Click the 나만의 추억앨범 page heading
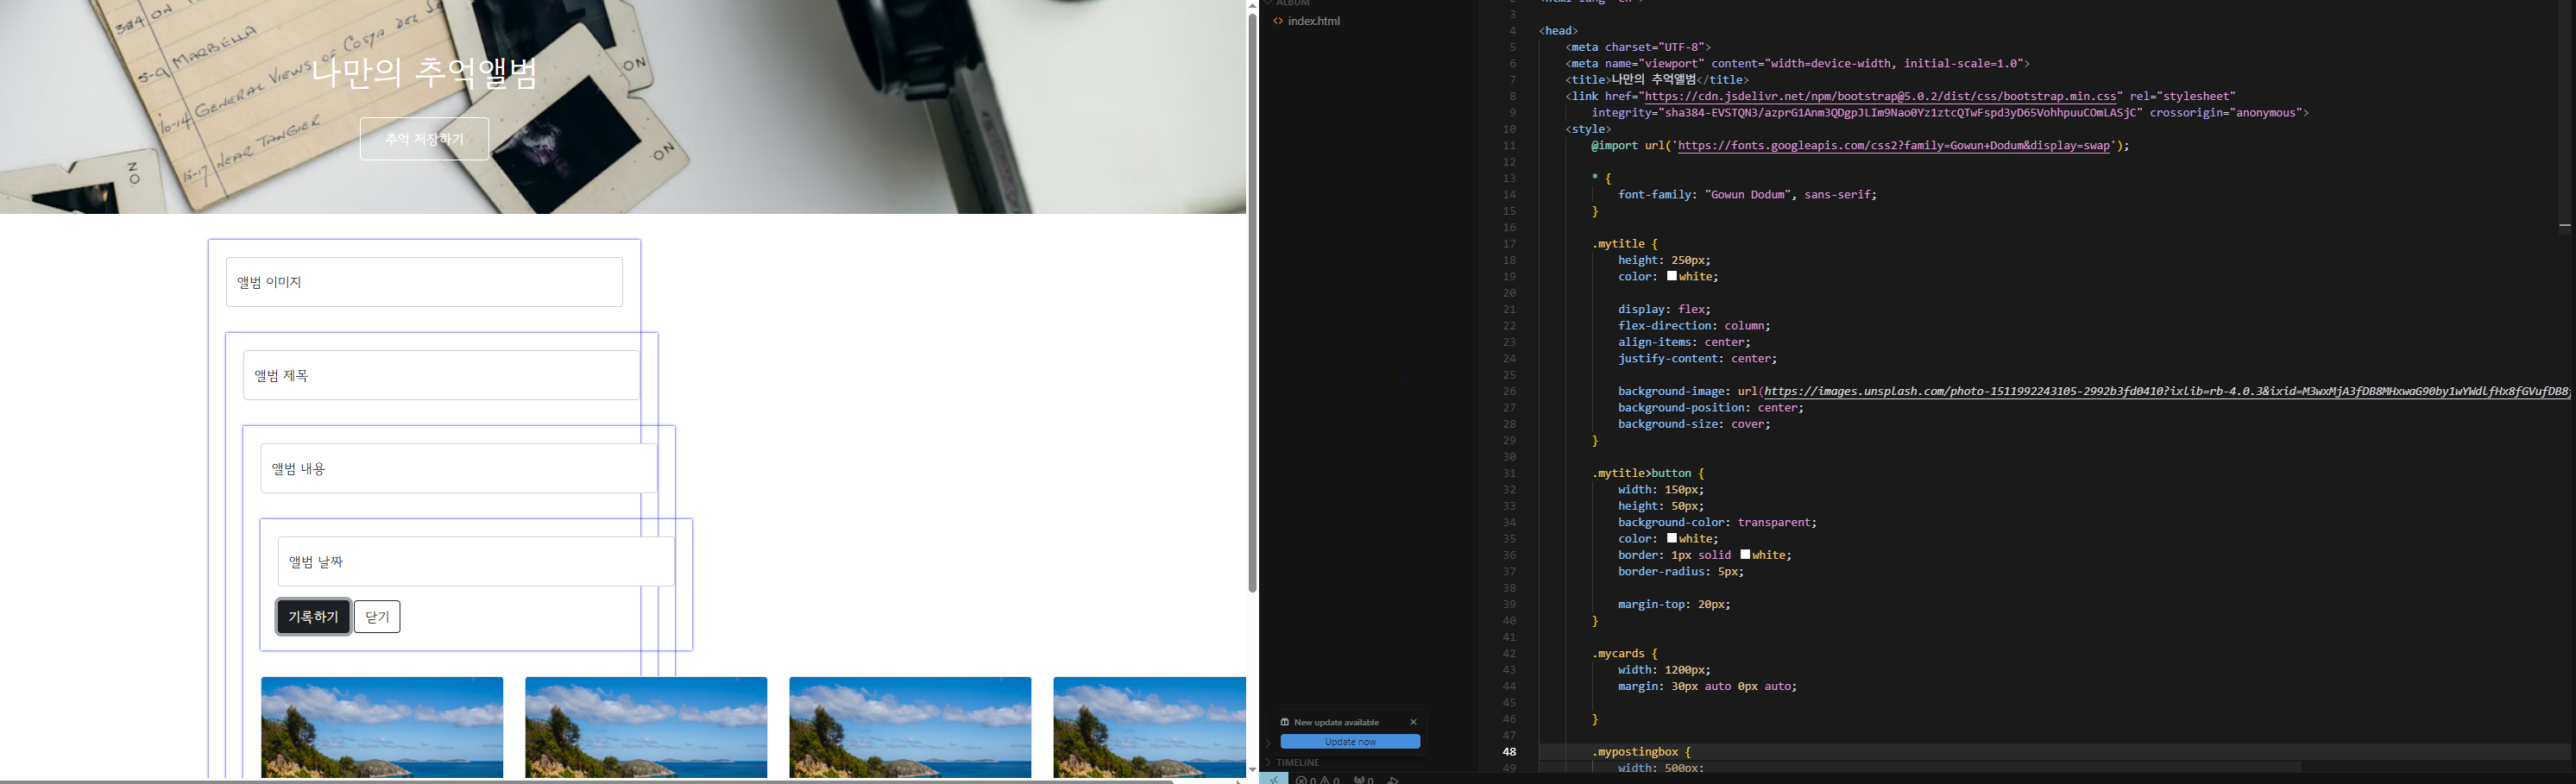This screenshot has width=2576, height=784. click(x=424, y=73)
